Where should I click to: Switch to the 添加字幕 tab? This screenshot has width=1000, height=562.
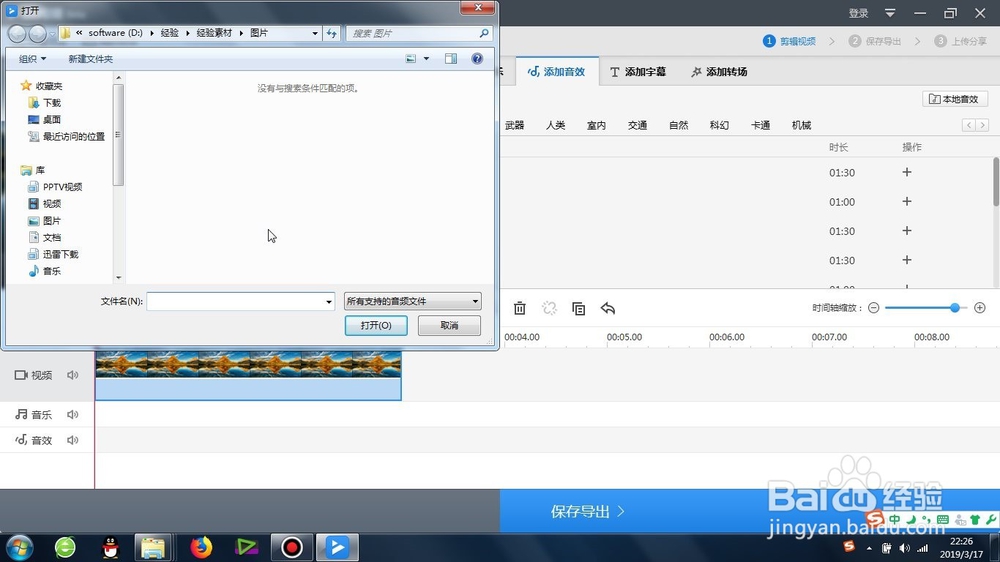pos(638,71)
